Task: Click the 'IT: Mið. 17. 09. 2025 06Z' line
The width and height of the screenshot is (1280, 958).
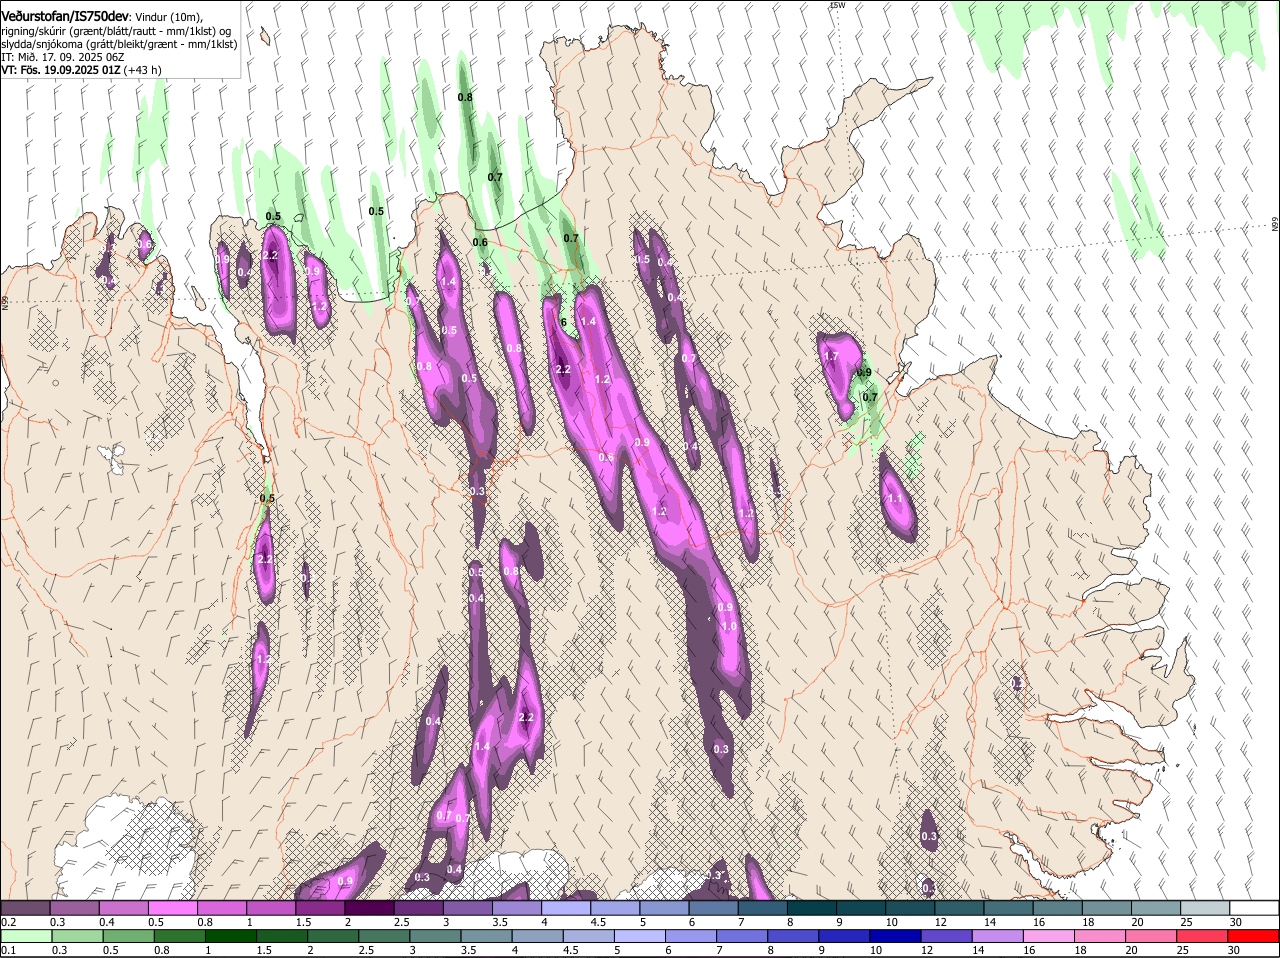Action: (x=62, y=57)
